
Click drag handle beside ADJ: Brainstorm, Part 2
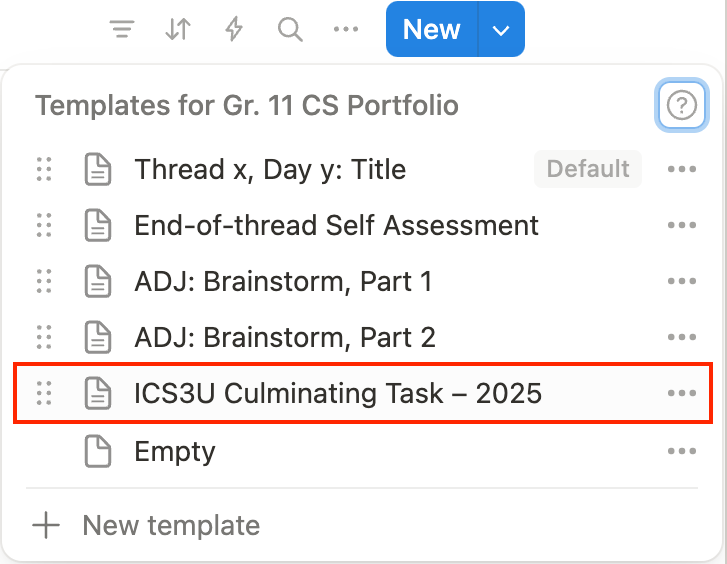44,338
